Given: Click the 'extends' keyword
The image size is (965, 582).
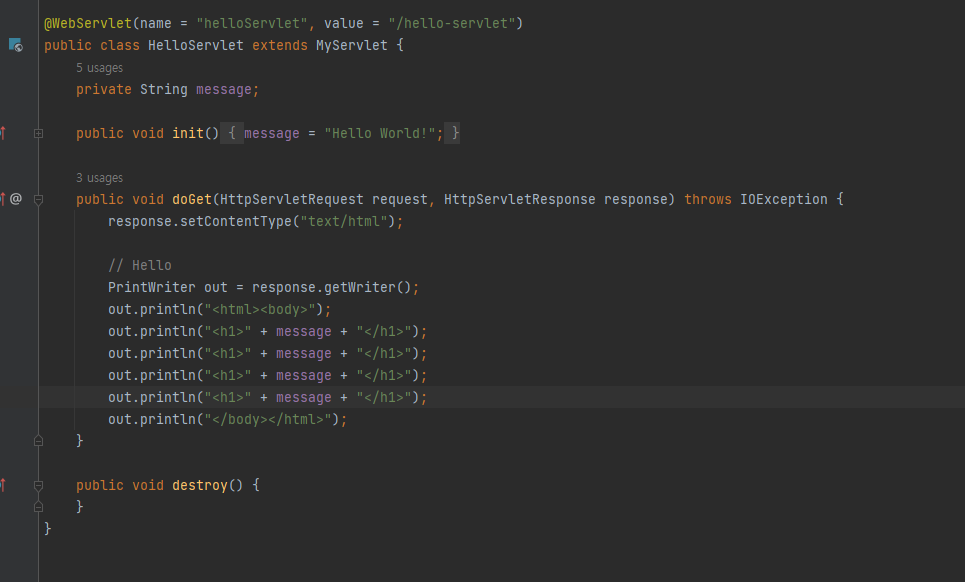Looking at the screenshot, I should click(x=279, y=46).
